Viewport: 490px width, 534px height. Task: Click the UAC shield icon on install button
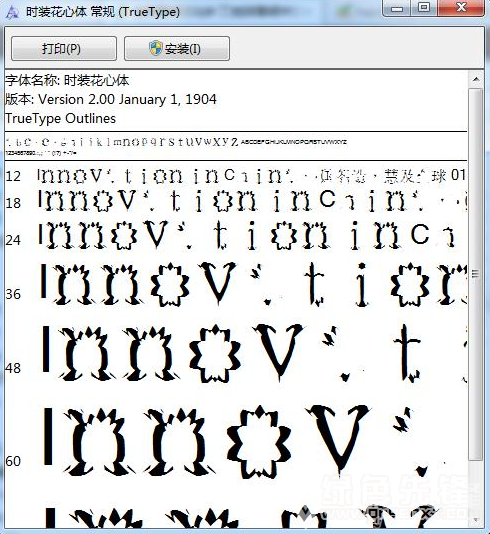click(x=156, y=48)
